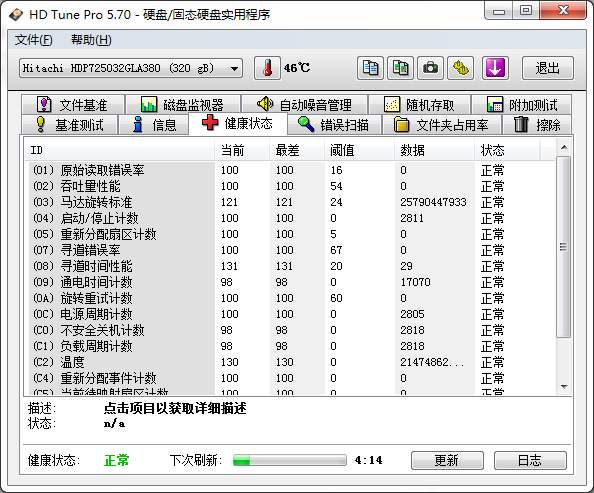The width and height of the screenshot is (594, 493).
Task: Switch to the 擦除 tab
Action: click(537, 125)
